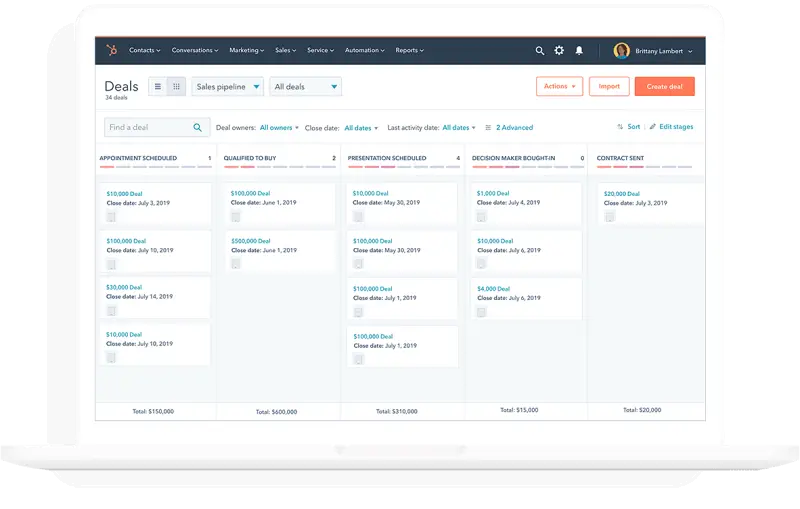Open Last activity date All dates filter
The width and height of the screenshot is (800, 509).
(x=459, y=128)
